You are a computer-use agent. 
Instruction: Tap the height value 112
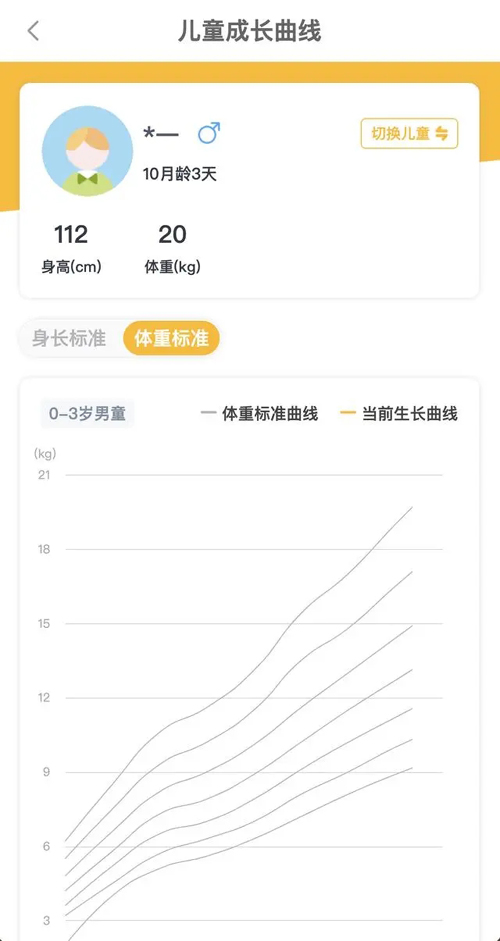click(71, 235)
